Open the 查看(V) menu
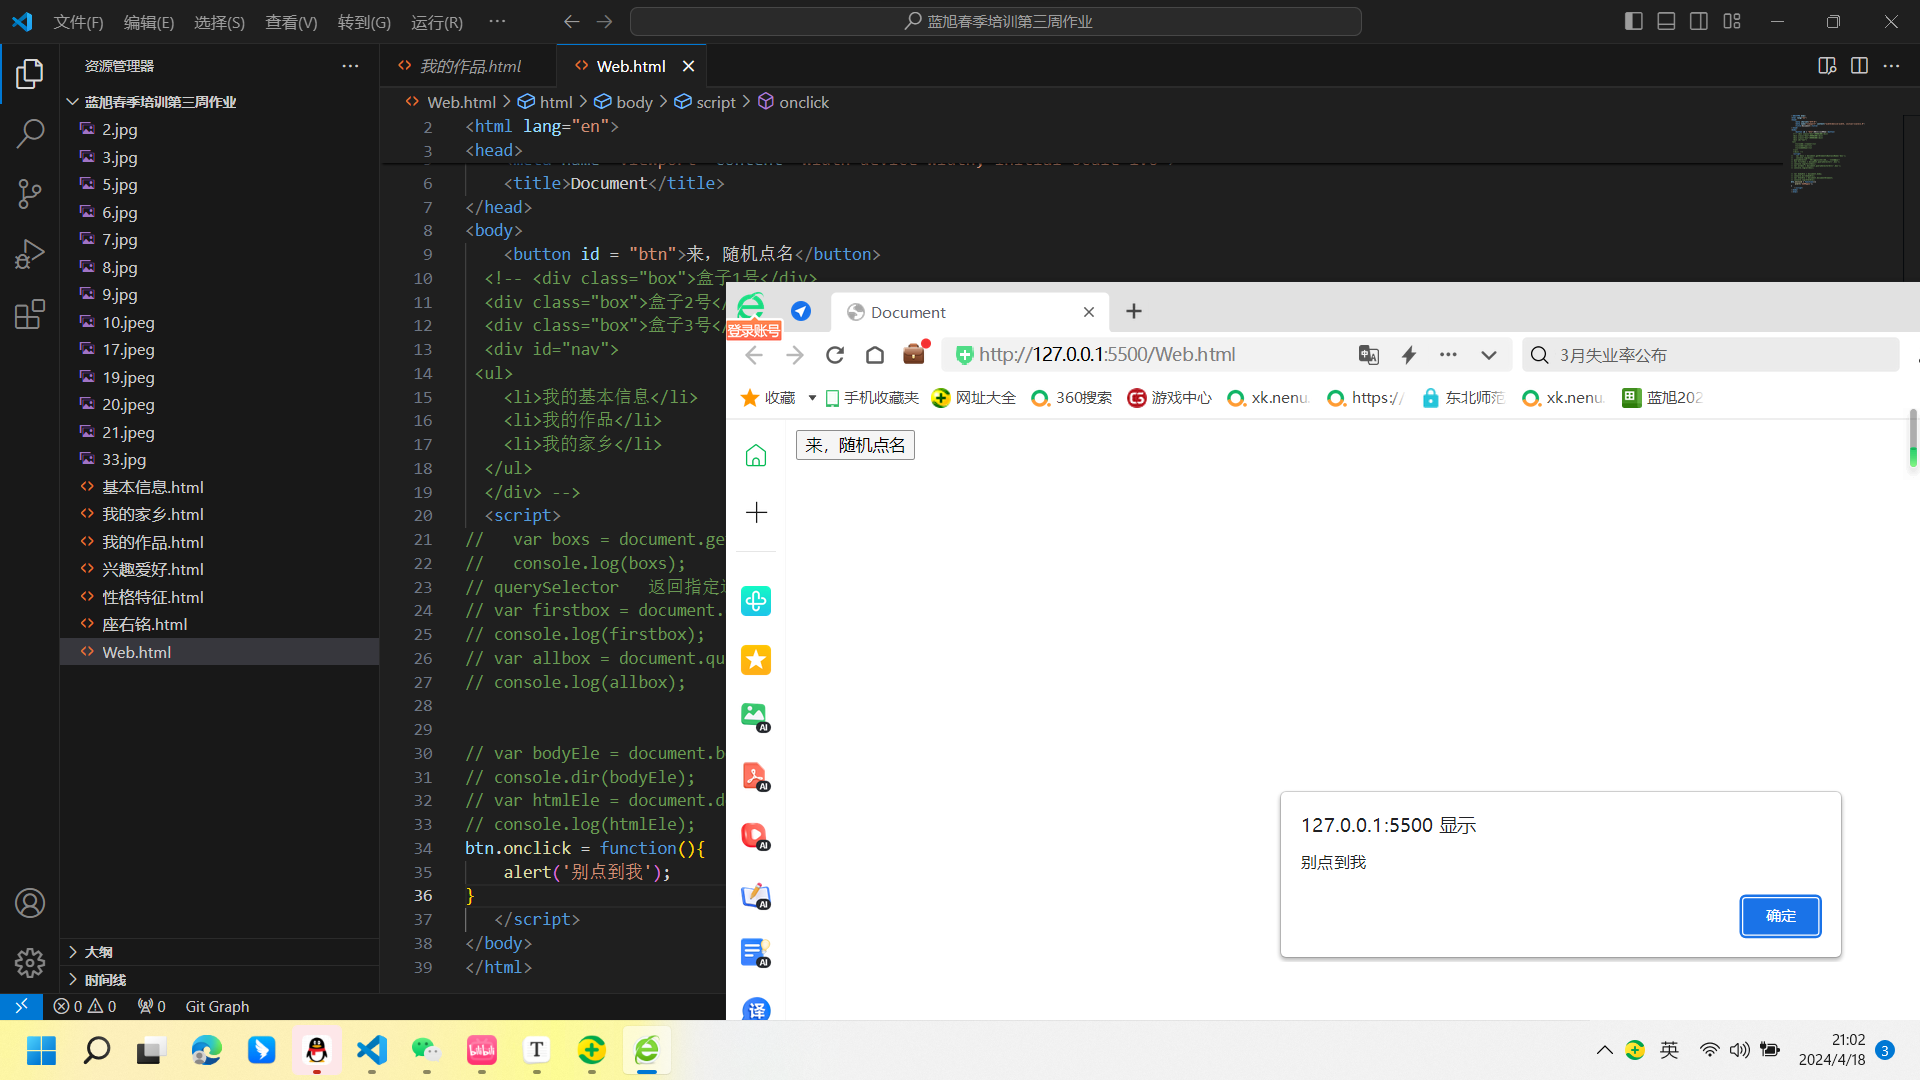This screenshot has height=1080, width=1920. click(x=291, y=22)
